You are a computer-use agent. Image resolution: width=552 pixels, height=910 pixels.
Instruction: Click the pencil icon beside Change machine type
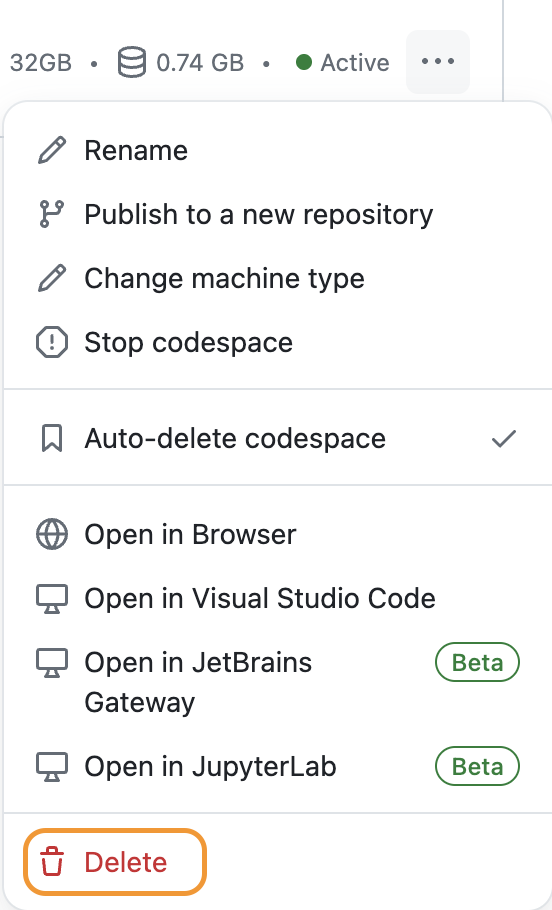[52, 278]
